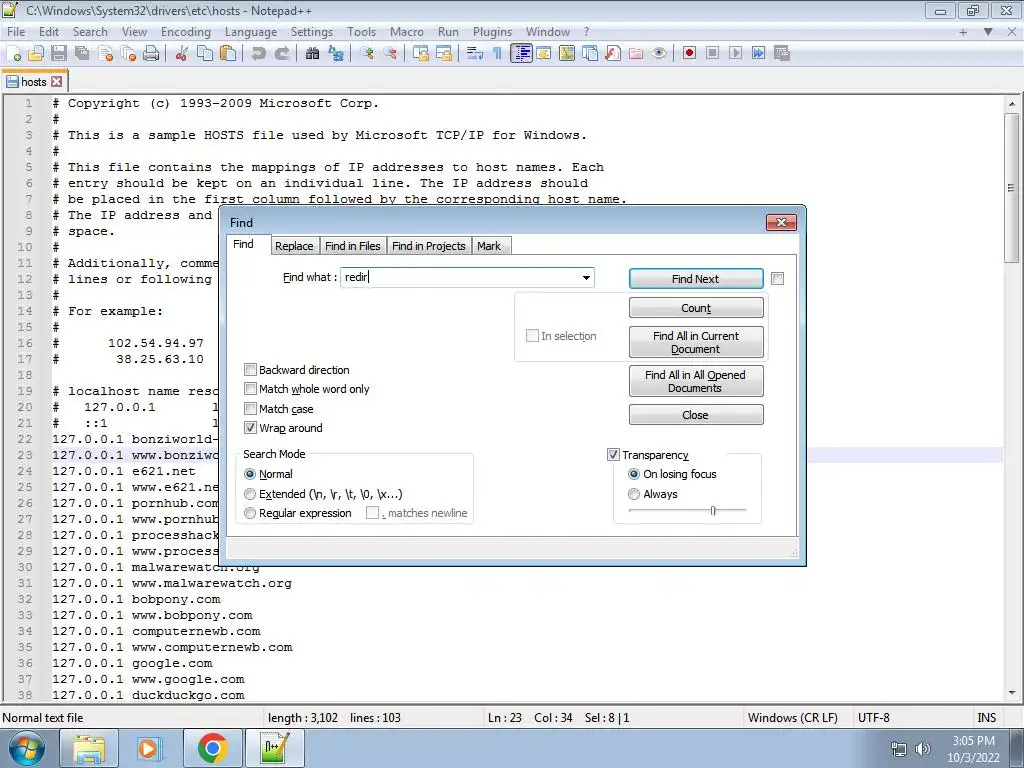Screen dimensions: 1024x768
Task: Toggle Show All Characters pilcrow icon
Action: [x=498, y=54]
